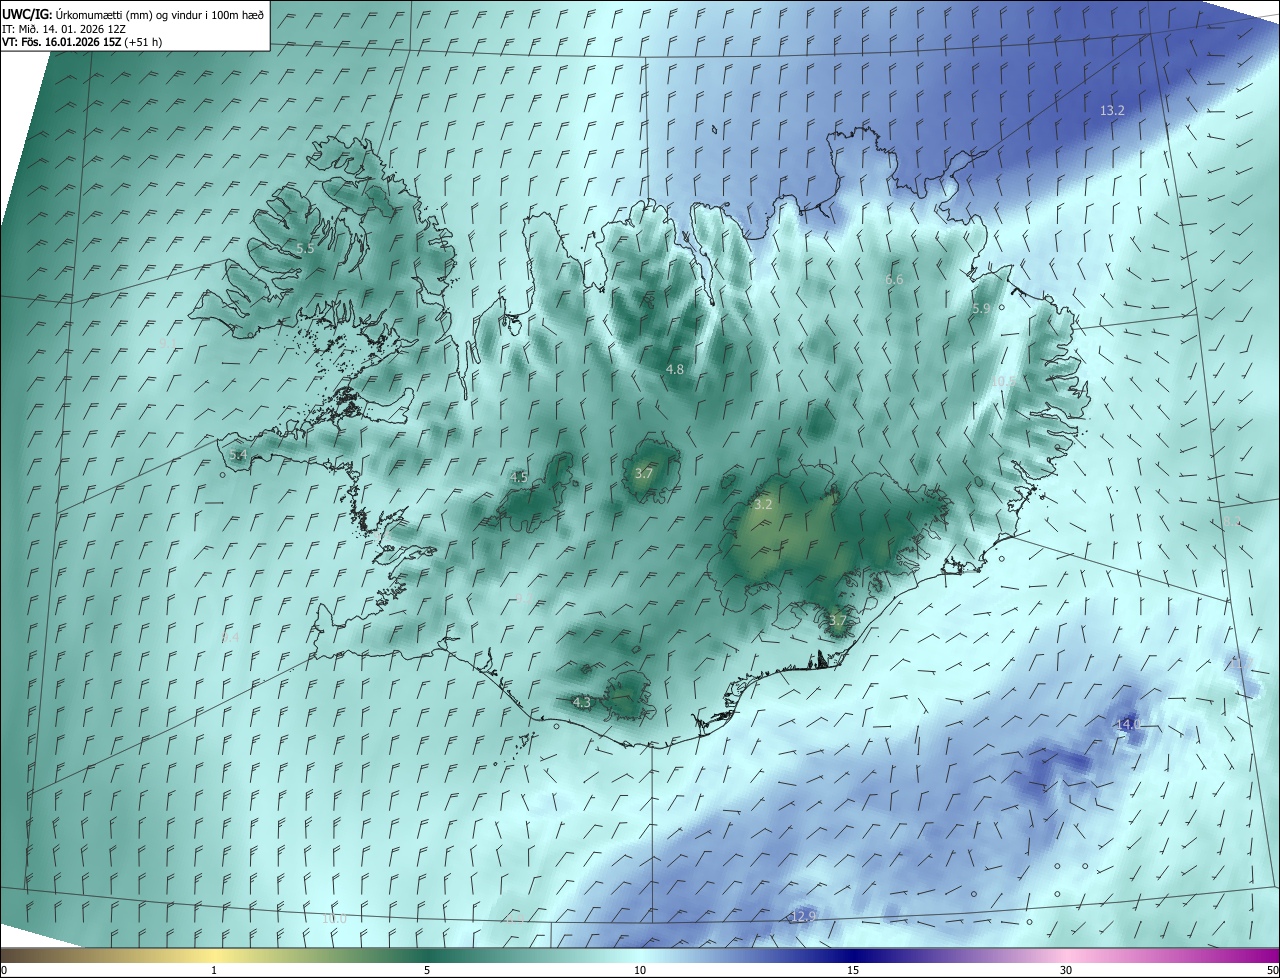Click the 14.0 value in the dark blue patch

click(x=1127, y=723)
